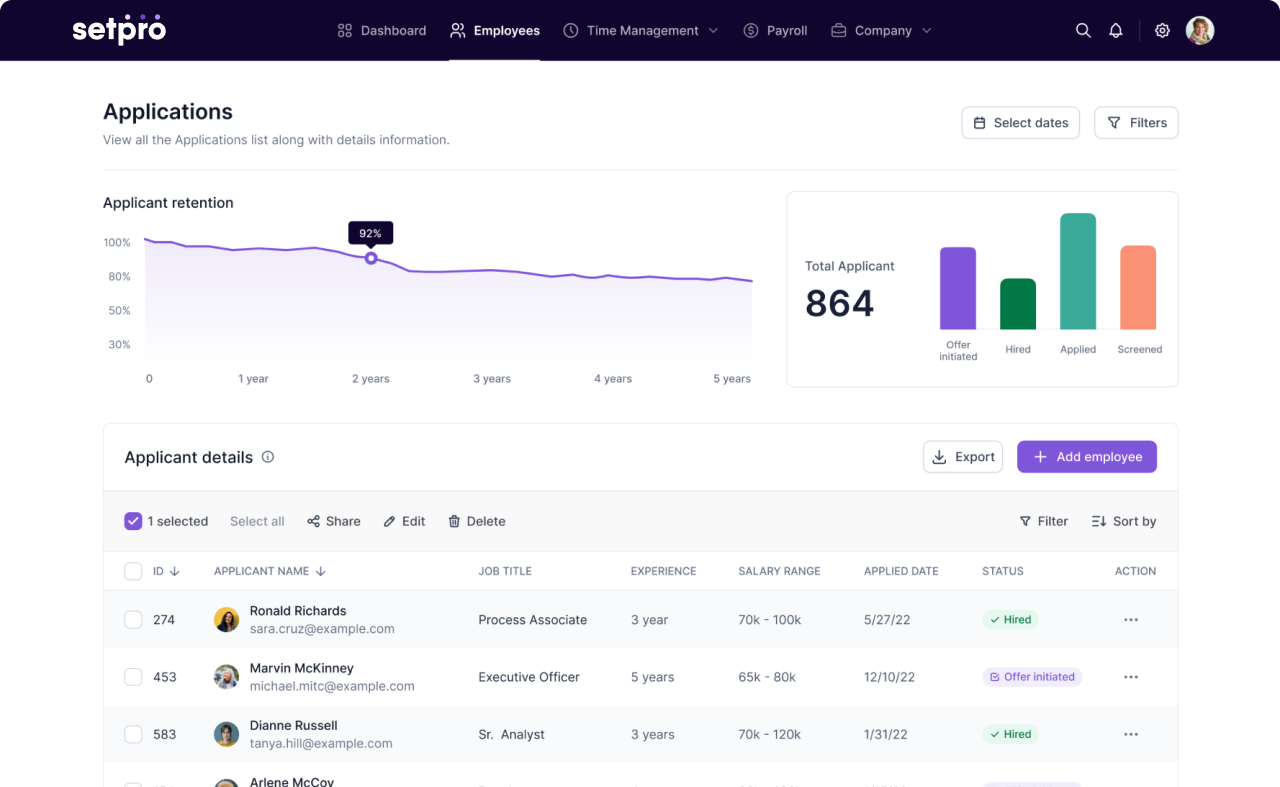Export applicant details
Screen dimensions: 1280x787
click(963, 457)
